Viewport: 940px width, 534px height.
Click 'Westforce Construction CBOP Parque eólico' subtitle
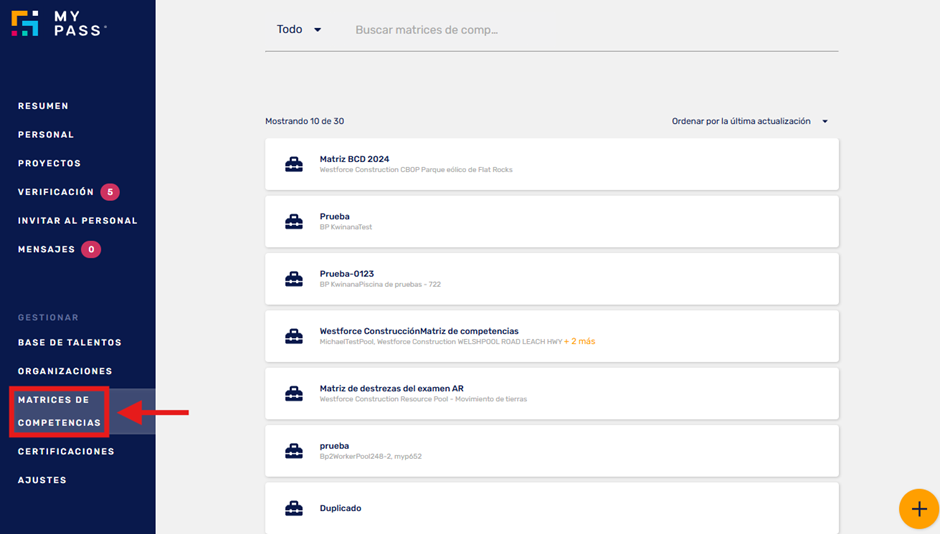click(416, 170)
